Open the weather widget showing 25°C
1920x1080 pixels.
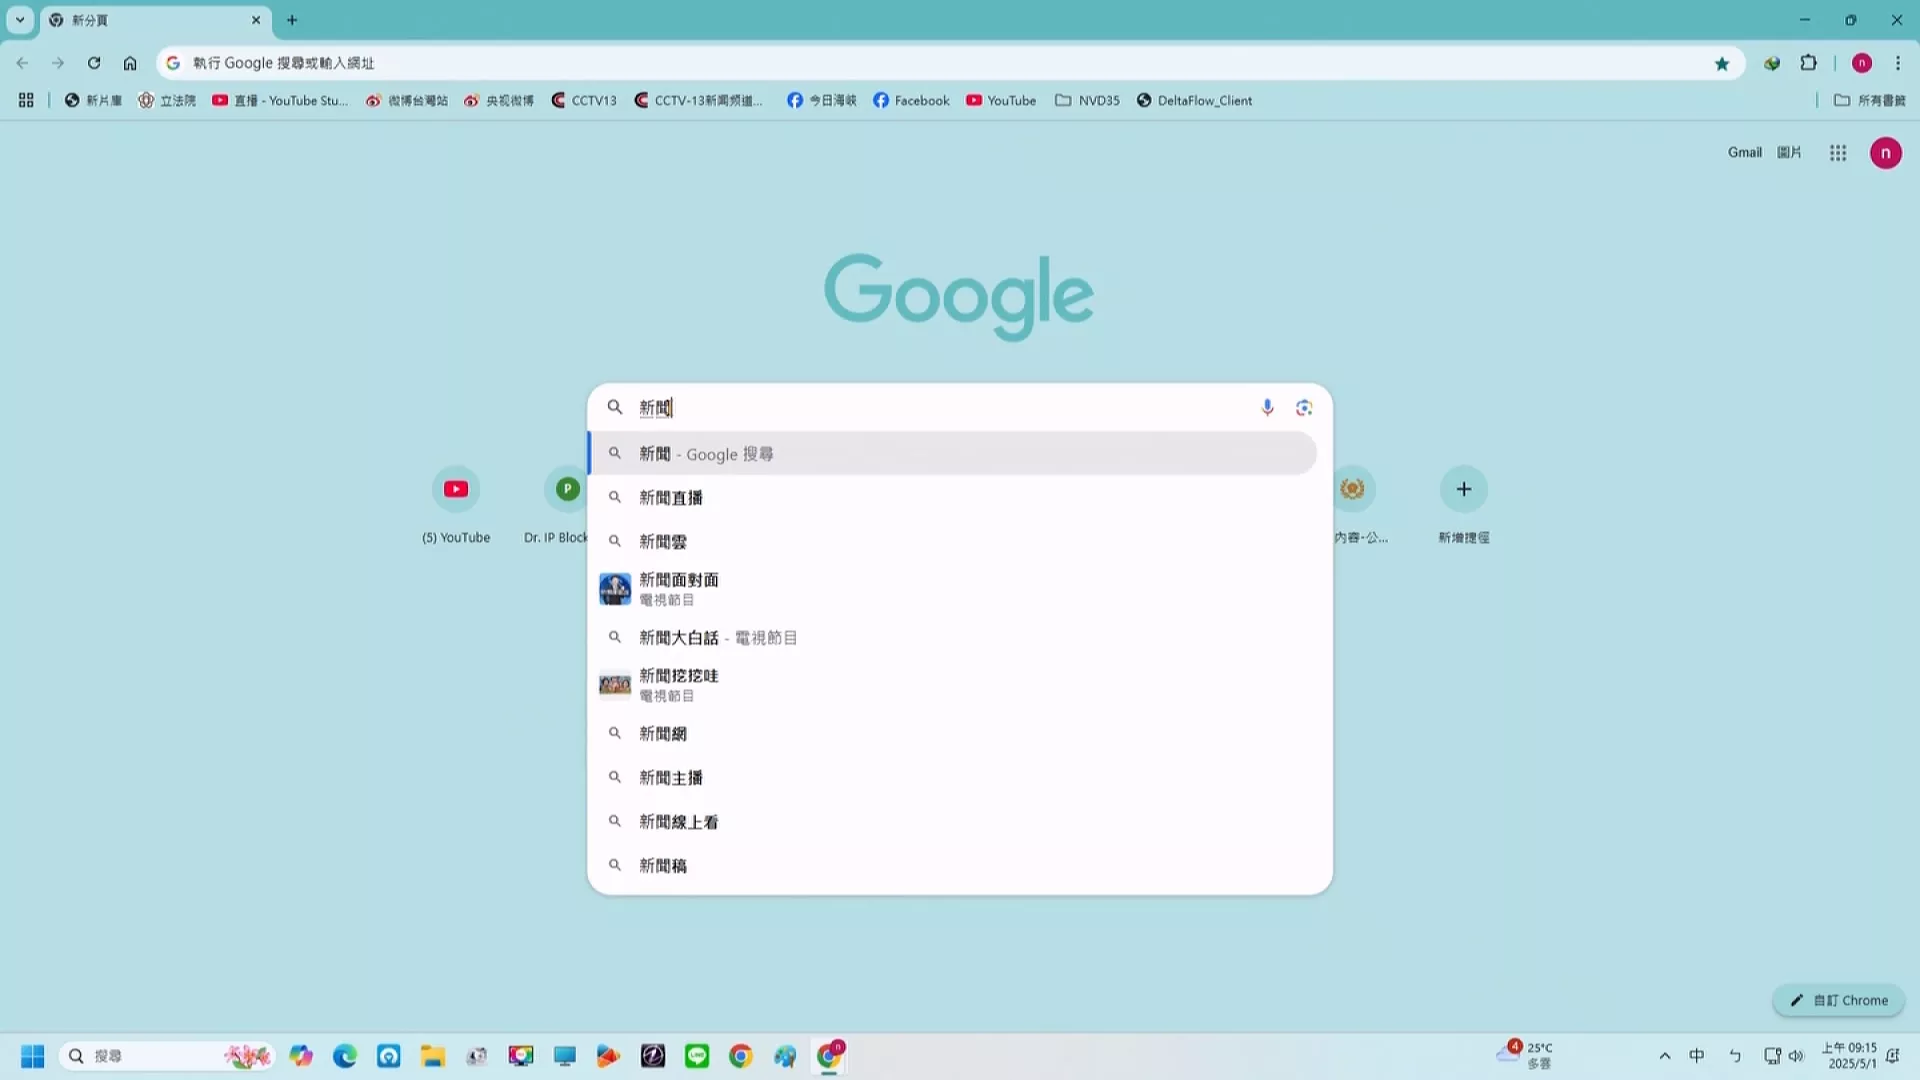tap(1525, 1055)
